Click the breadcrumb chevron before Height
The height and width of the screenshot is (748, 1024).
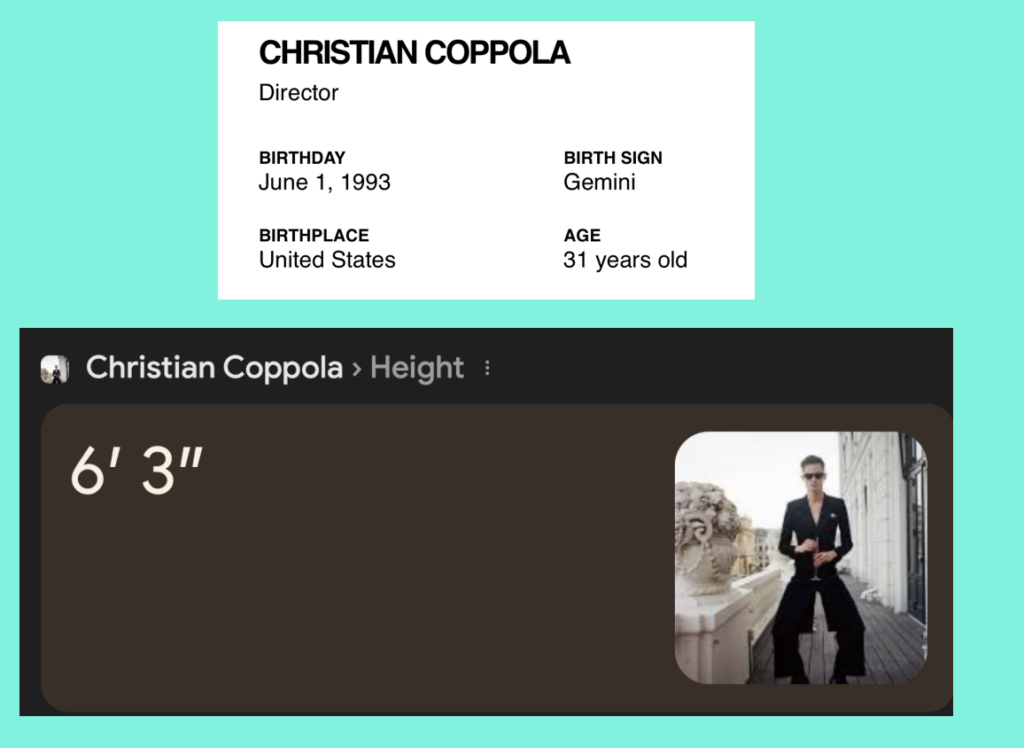pyautogui.click(x=356, y=369)
